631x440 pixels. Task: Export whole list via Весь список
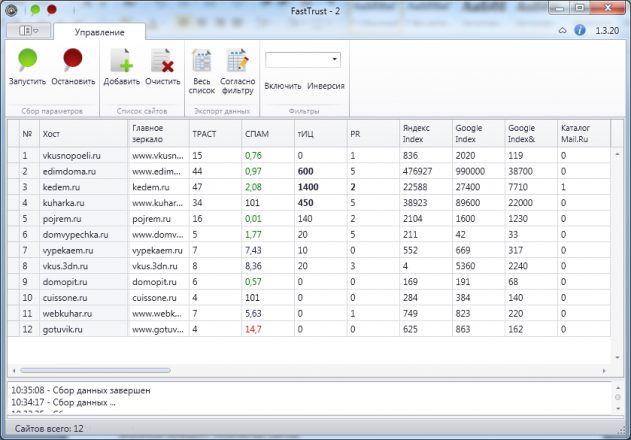[x=202, y=72]
